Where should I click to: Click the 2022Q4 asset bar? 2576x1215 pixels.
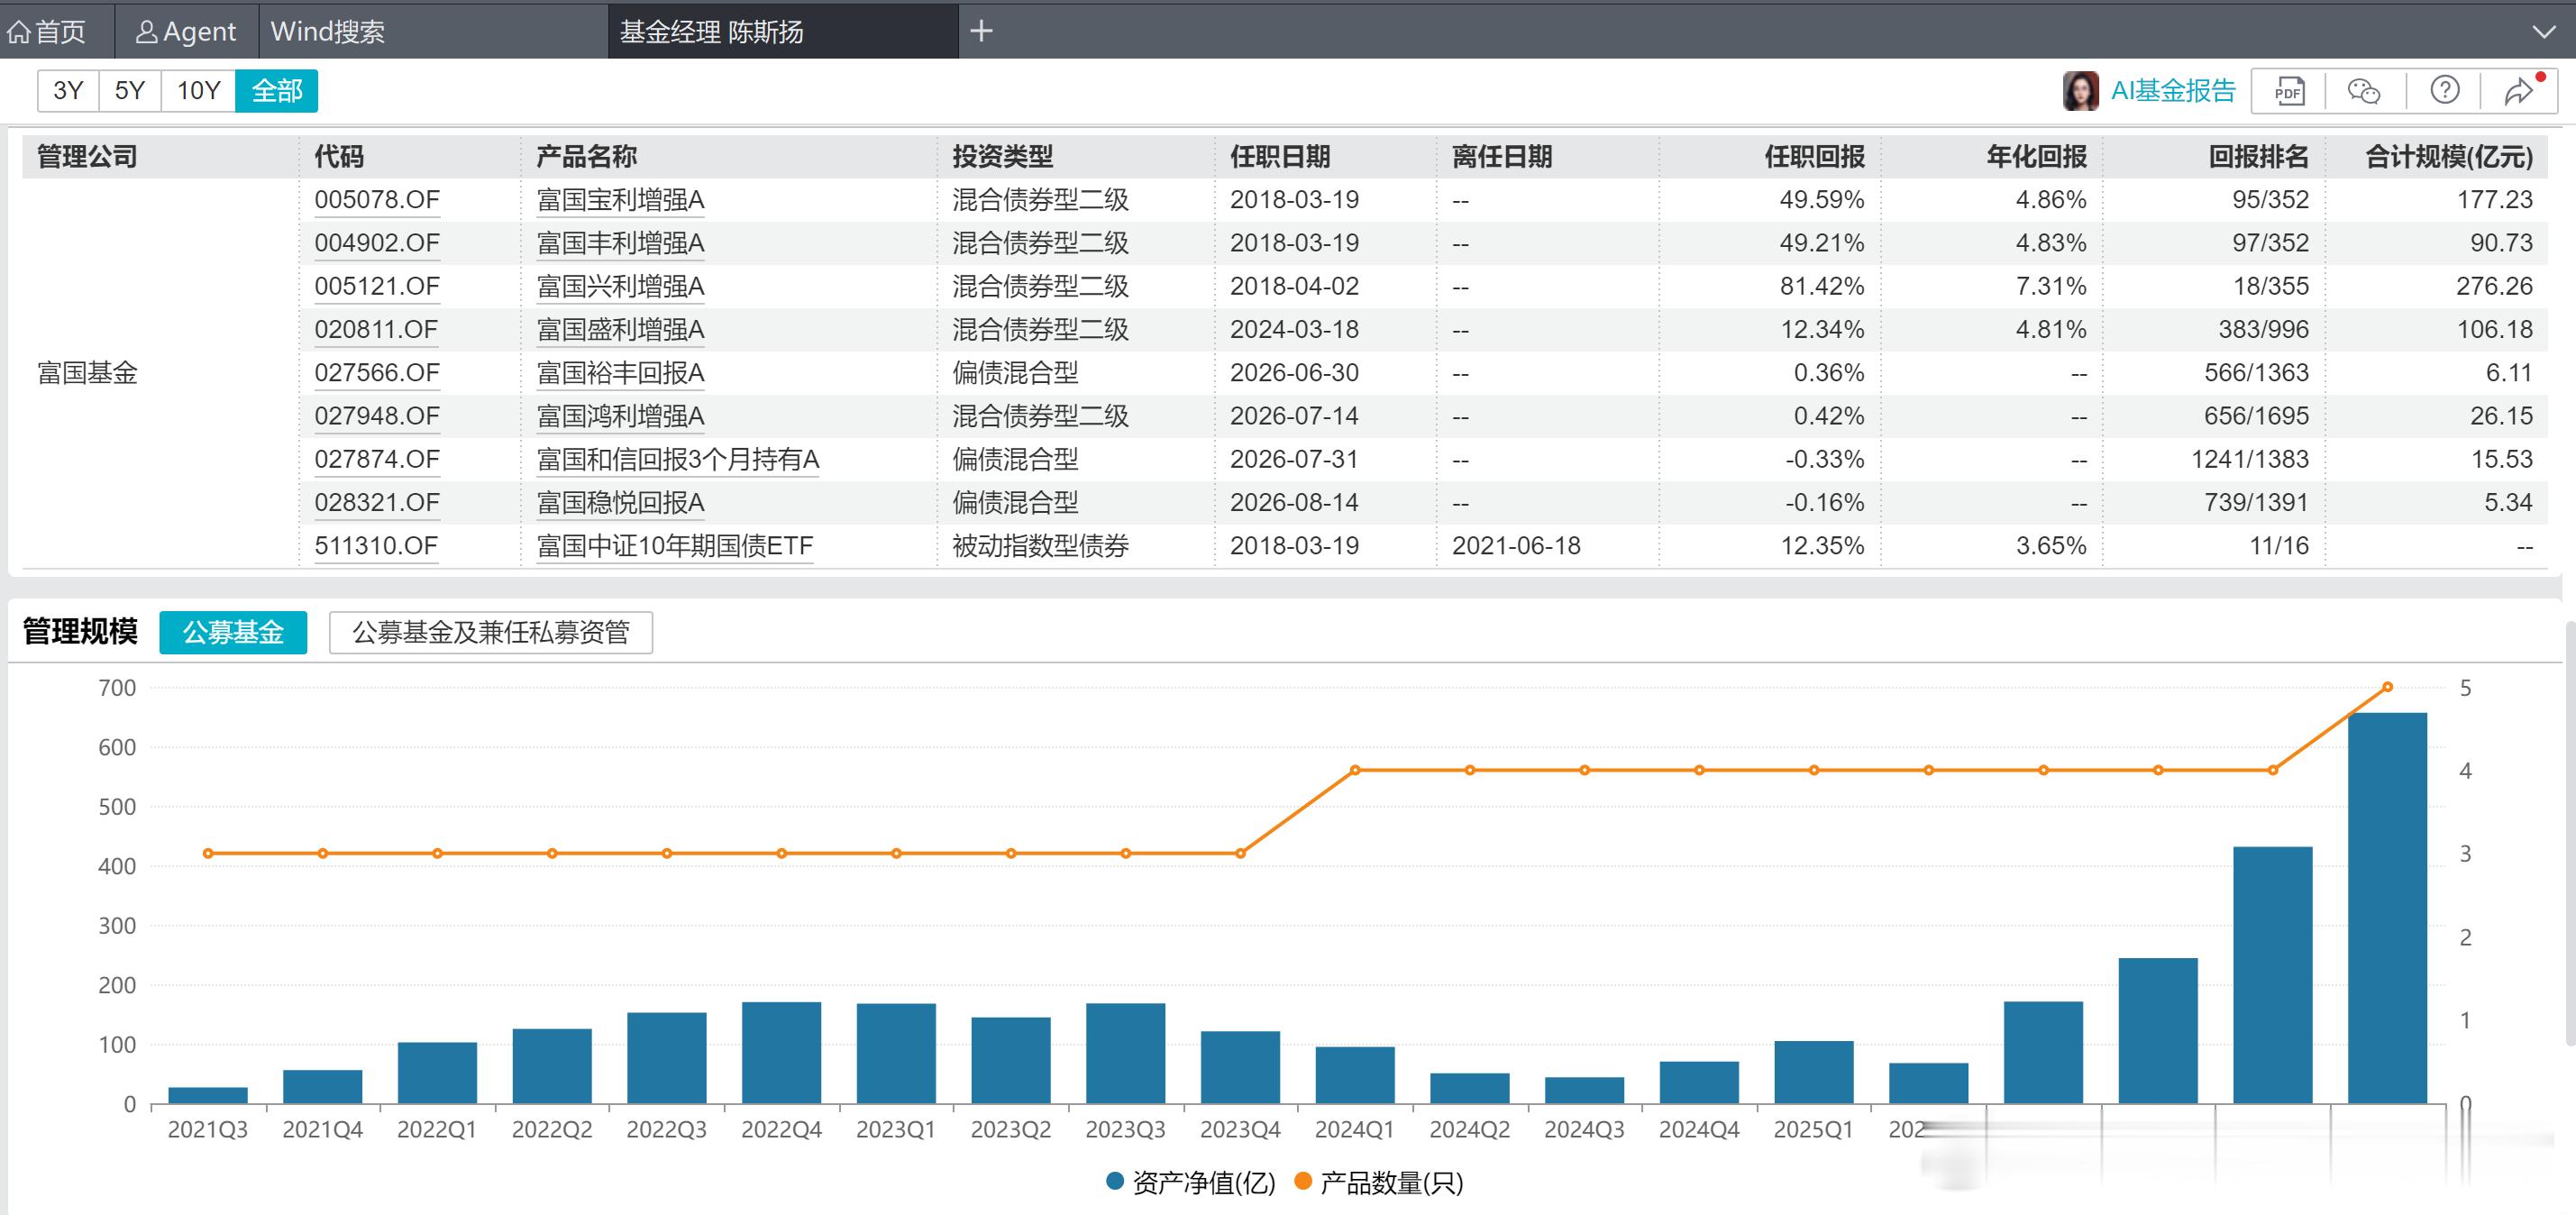point(781,1053)
